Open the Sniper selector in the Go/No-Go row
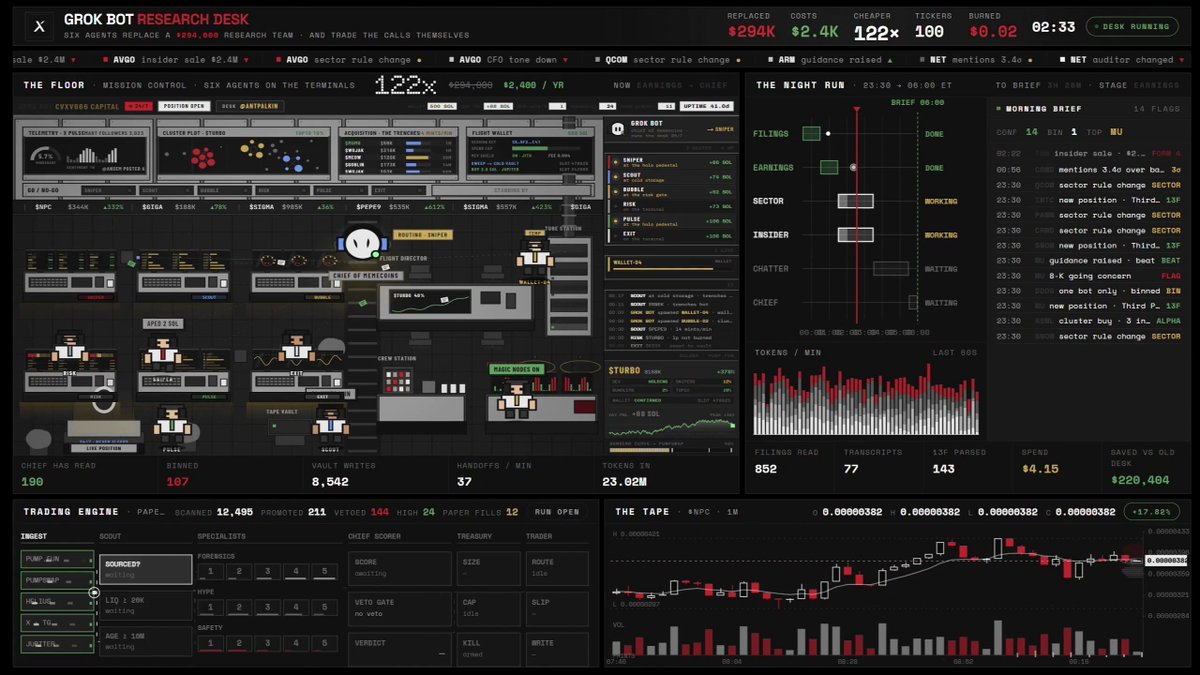Viewport: 1200px width, 675px height. (x=111, y=189)
